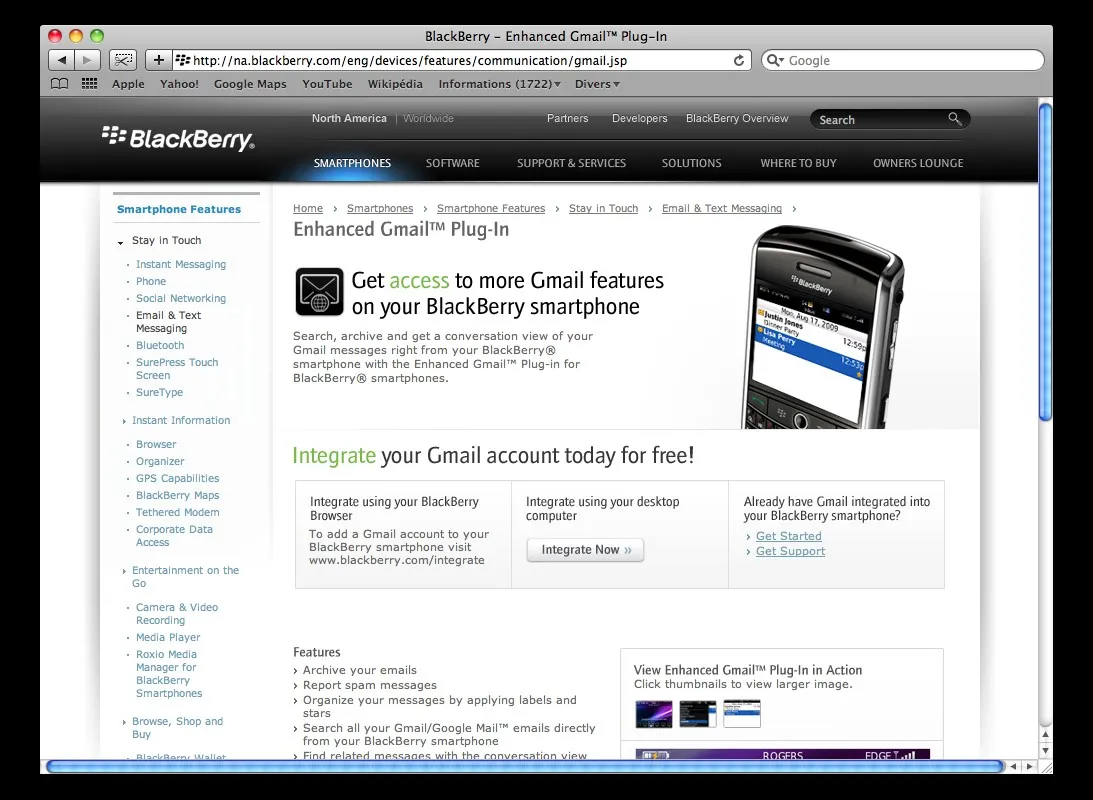This screenshot has height=800, width=1093.
Task: Click the Home breadcrumb link
Action: (307, 208)
